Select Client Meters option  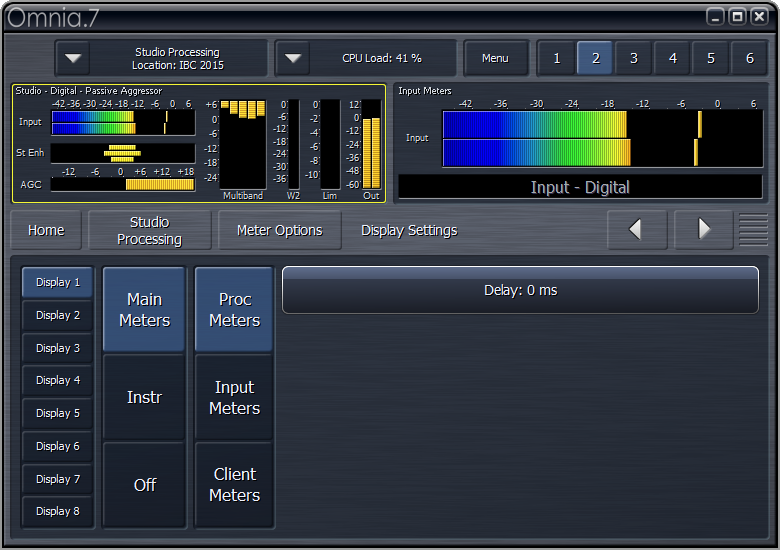(x=234, y=485)
